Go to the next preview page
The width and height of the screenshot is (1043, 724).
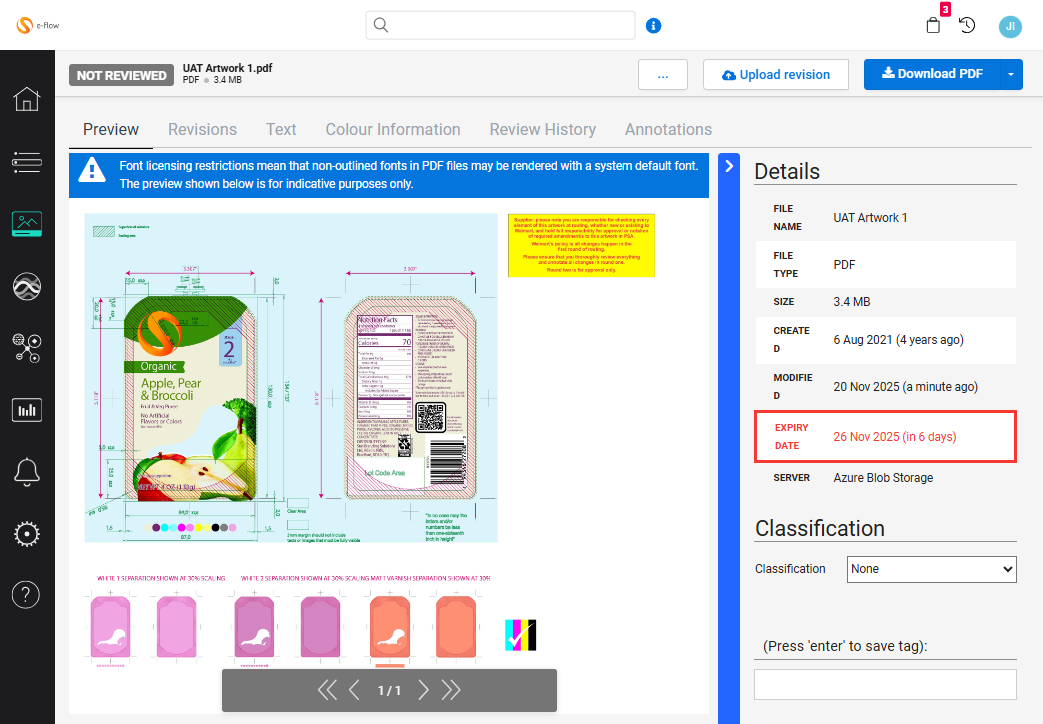(423, 690)
